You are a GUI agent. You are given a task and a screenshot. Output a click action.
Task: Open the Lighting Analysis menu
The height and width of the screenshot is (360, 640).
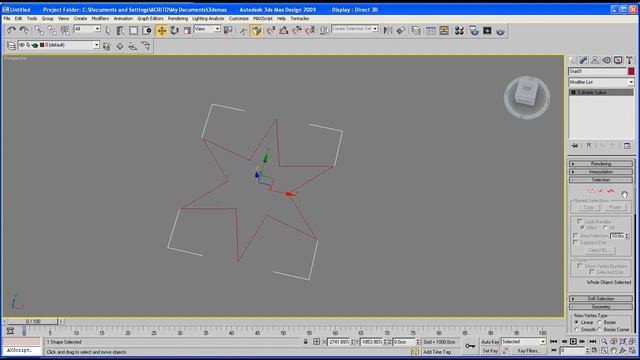(x=208, y=18)
